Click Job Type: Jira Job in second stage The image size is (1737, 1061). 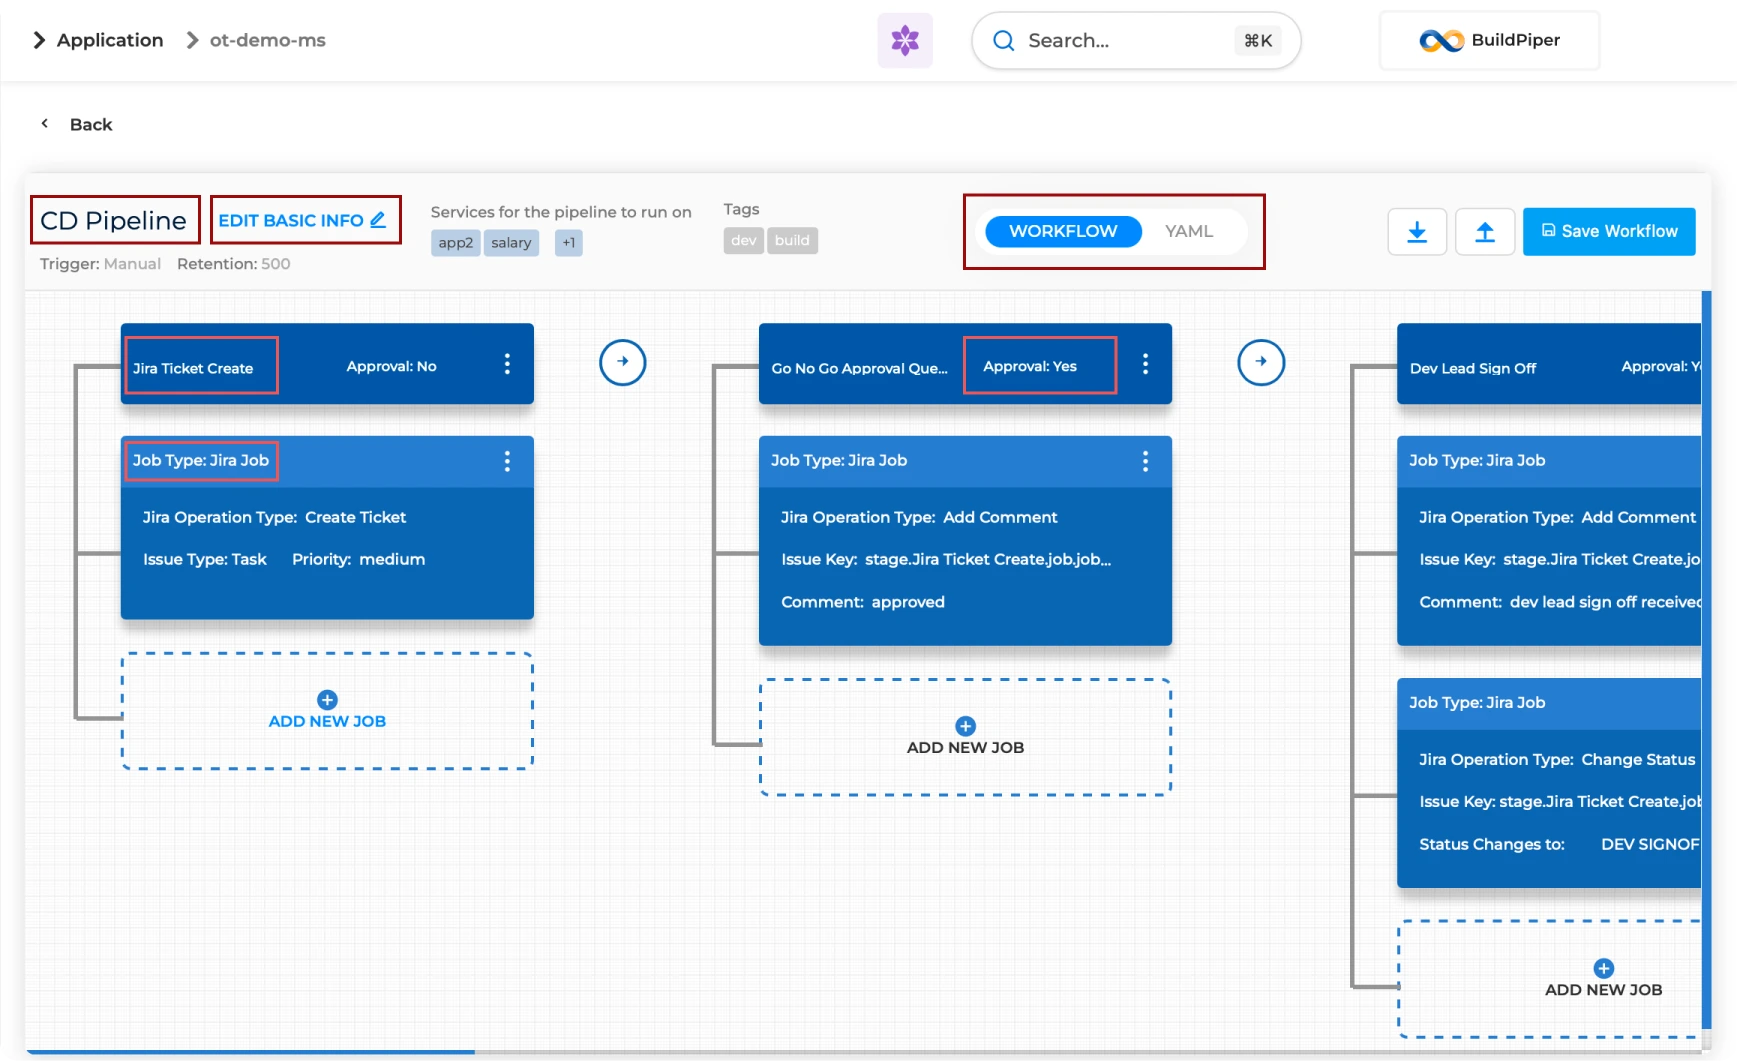(x=839, y=460)
